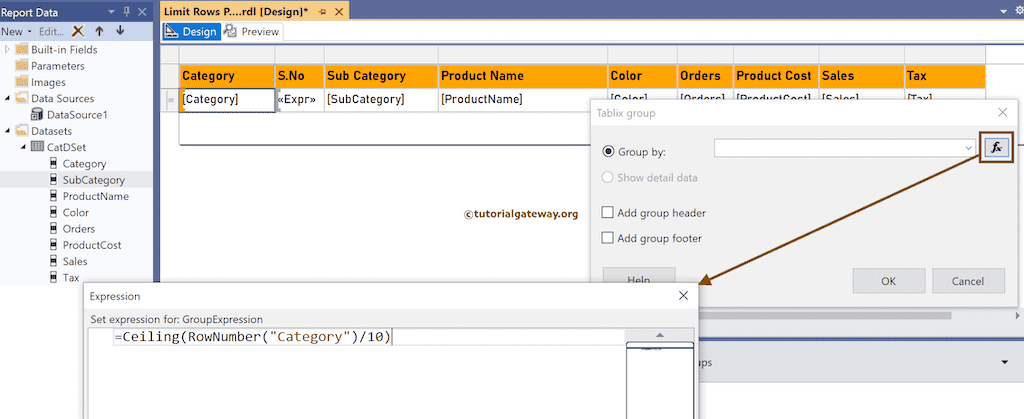Select the CatDSet dataset icon

(x=37, y=147)
